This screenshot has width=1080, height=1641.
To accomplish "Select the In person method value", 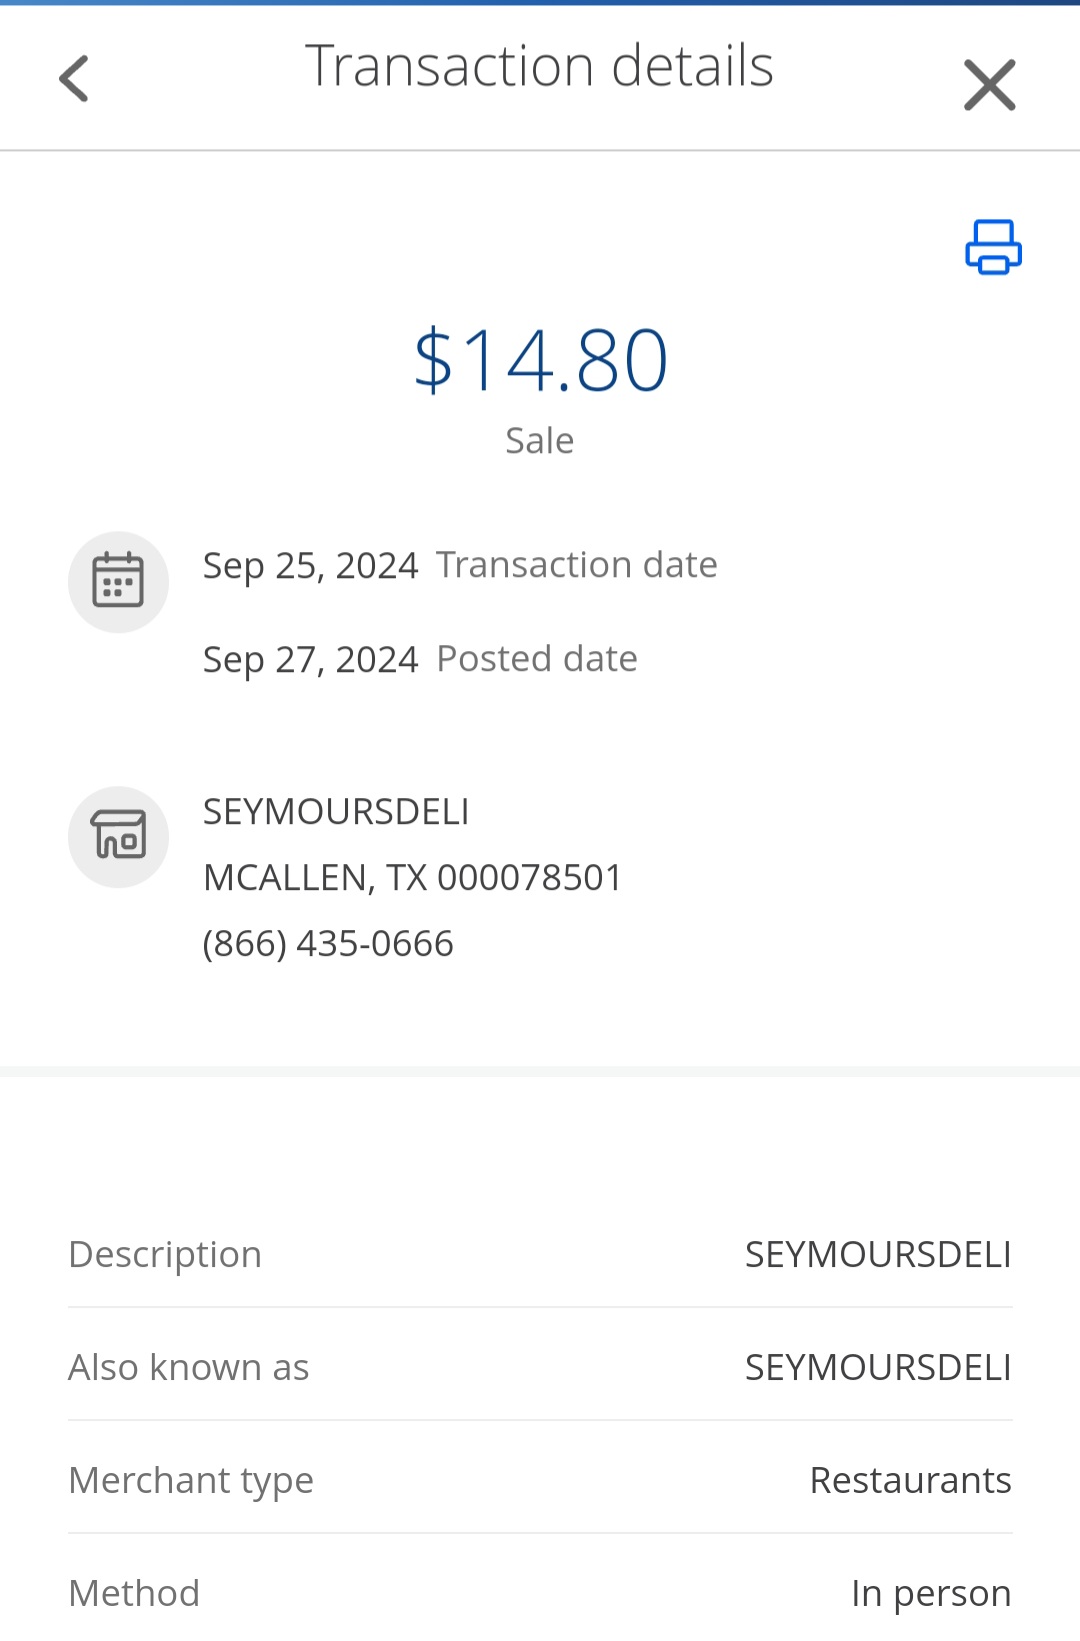I will tap(931, 1594).
